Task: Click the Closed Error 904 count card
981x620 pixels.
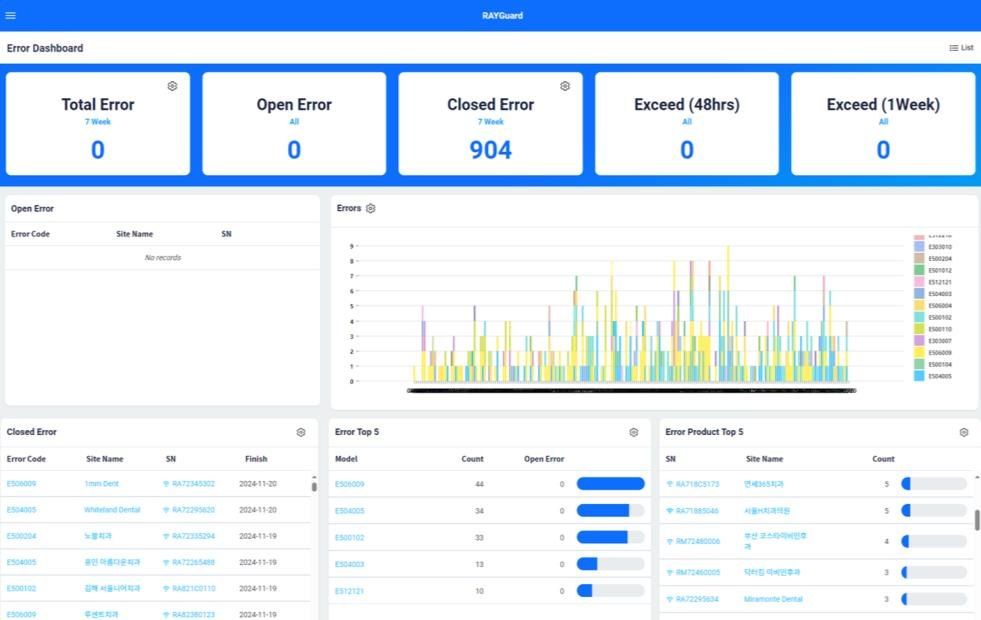Action: pos(490,124)
